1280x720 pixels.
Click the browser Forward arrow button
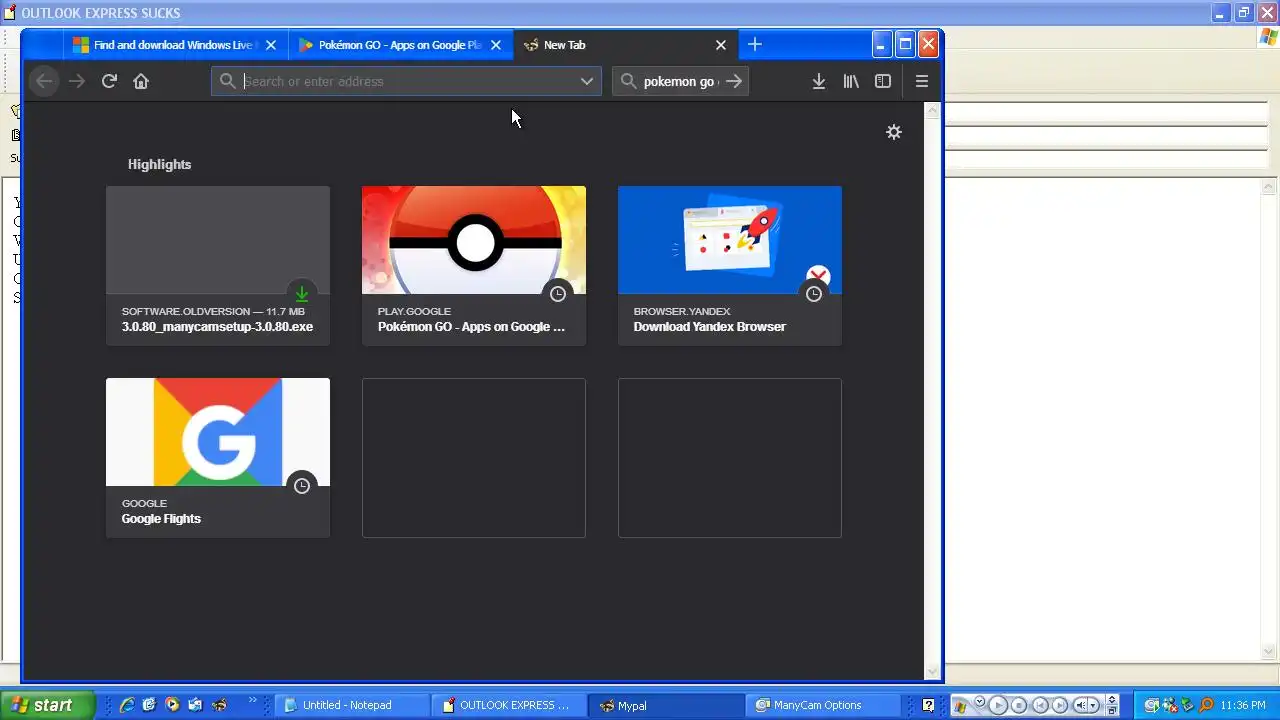click(77, 81)
